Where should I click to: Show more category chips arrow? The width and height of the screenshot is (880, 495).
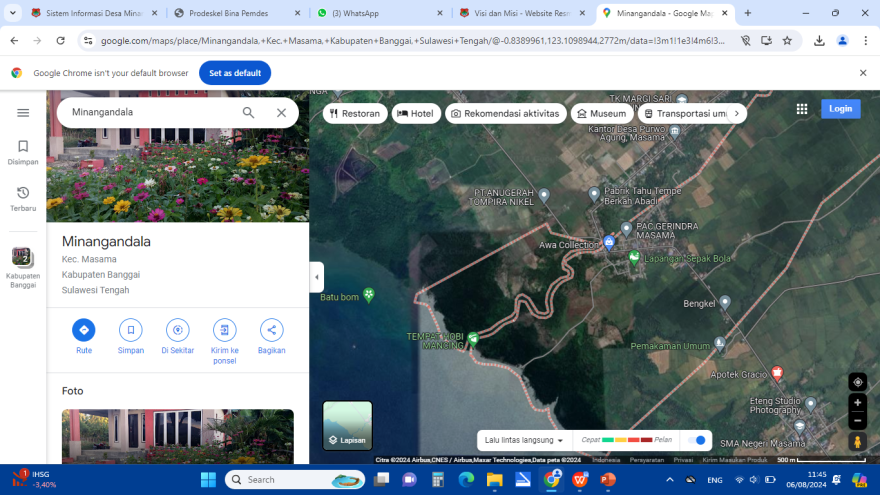coord(737,113)
